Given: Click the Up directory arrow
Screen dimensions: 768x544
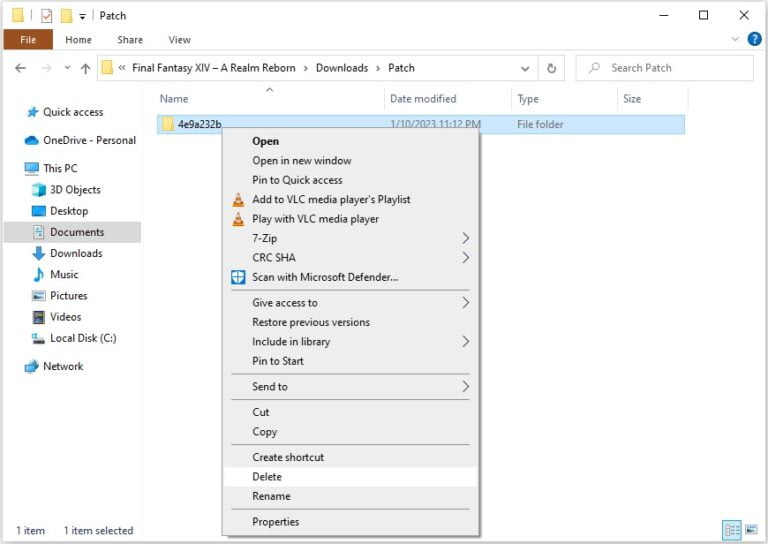Looking at the screenshot, I should (x=84, y=68).
